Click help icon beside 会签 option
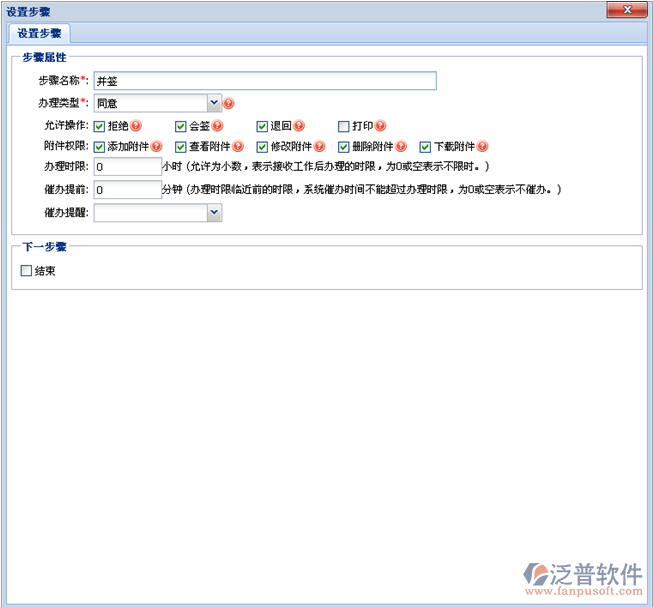This screenshot has width=653, height=607. click(x=217, y=126)
